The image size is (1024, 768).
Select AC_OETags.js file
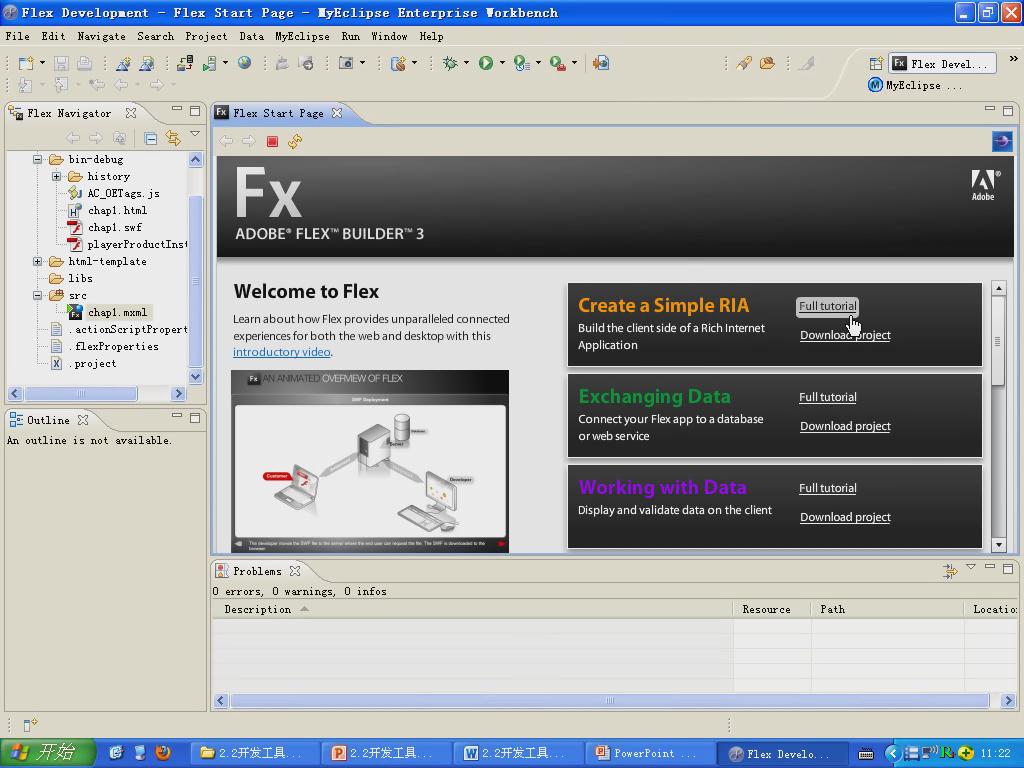(x=123, y=193)
